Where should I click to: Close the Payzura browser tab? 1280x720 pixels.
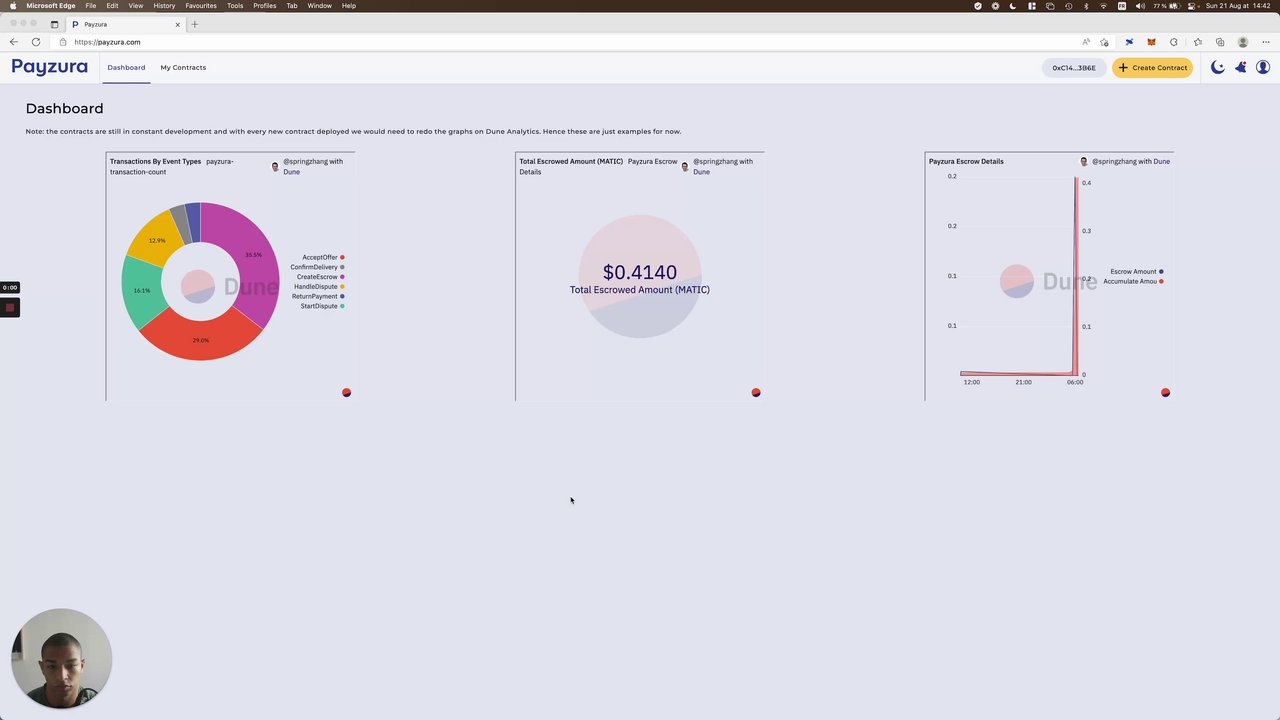coord(178,24)
